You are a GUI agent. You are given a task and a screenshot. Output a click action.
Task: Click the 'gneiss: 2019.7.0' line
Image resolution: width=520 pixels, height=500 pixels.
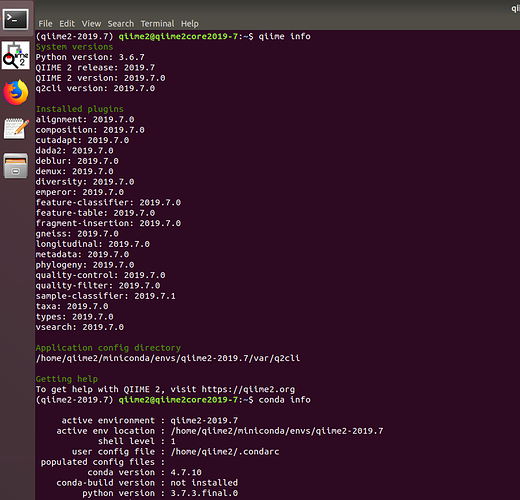point(77,234)
